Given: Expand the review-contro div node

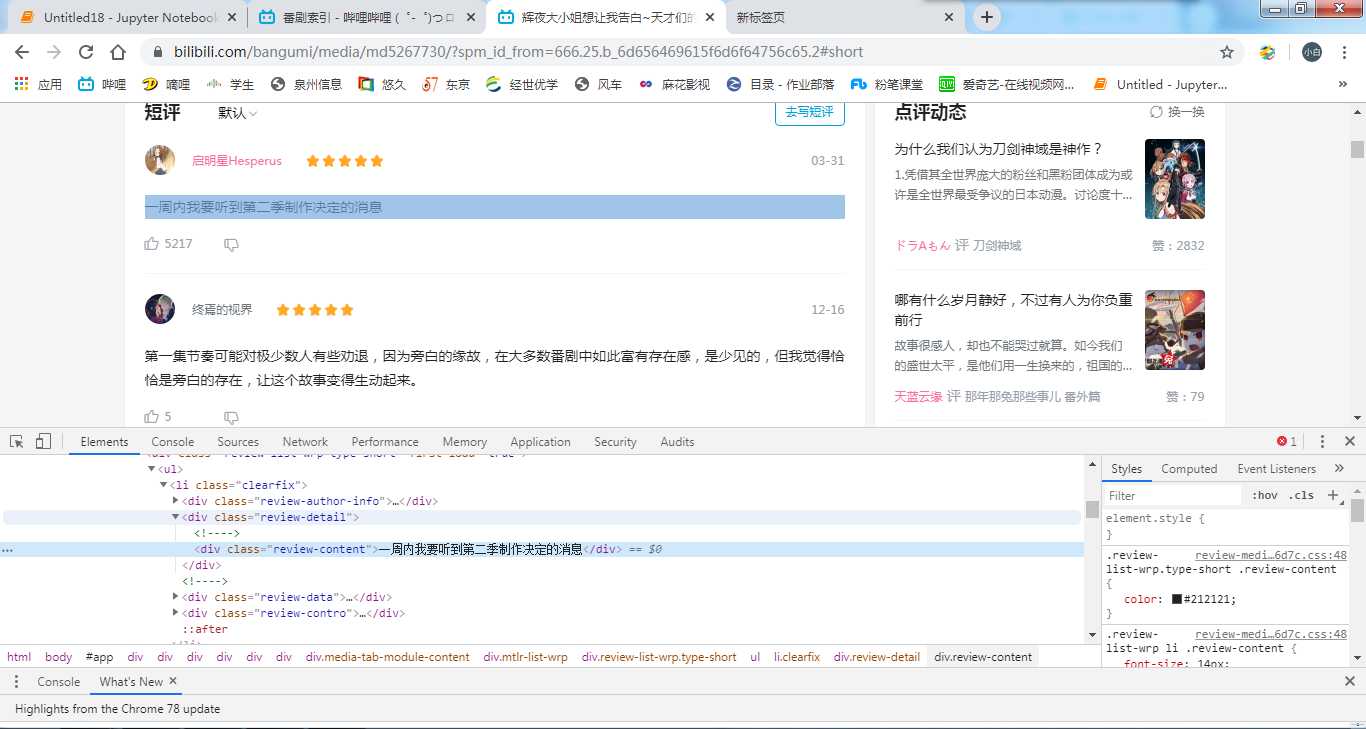Looking at the screenshot, I should [x=176, y=613].
